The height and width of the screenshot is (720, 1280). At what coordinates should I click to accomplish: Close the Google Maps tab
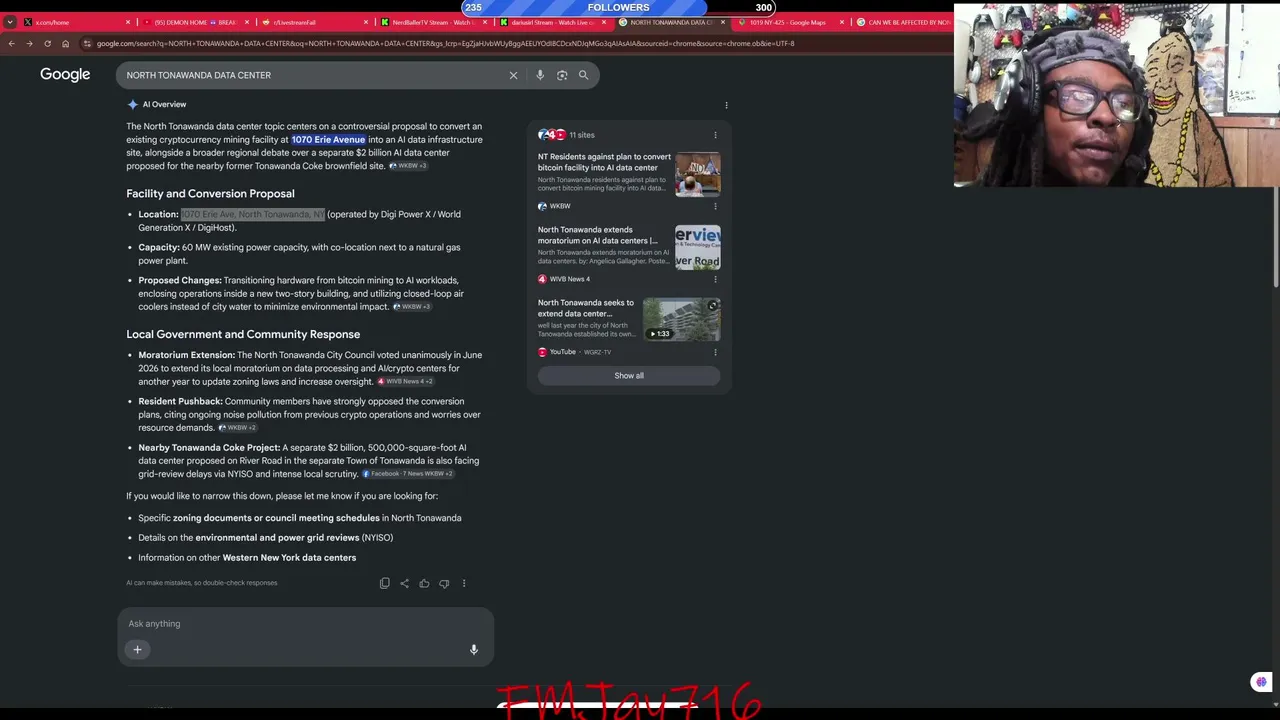[x=841, y=22]
